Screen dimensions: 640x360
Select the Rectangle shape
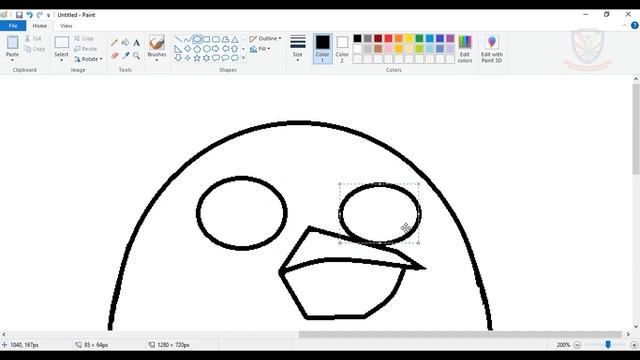point(206,40)
